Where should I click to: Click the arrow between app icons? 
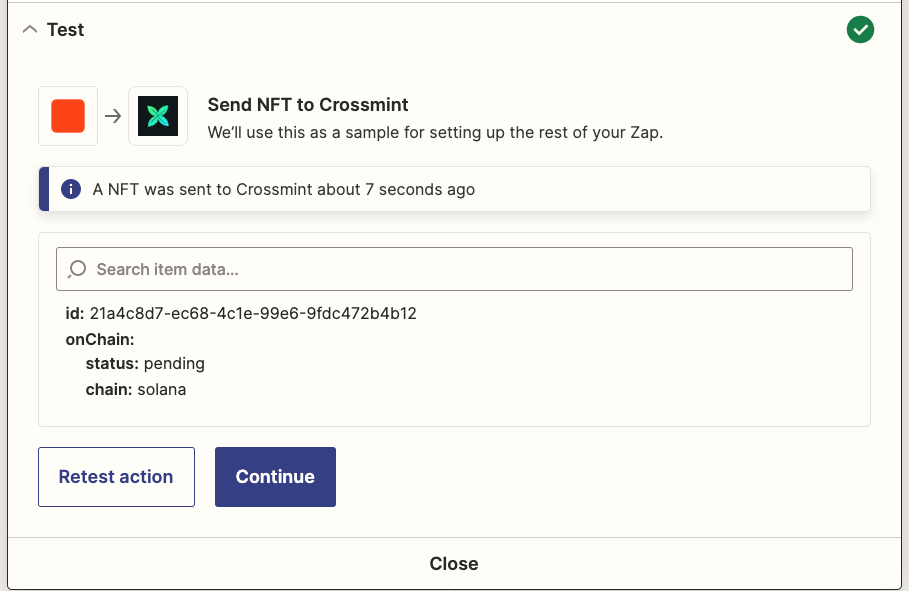pos(113,116)
